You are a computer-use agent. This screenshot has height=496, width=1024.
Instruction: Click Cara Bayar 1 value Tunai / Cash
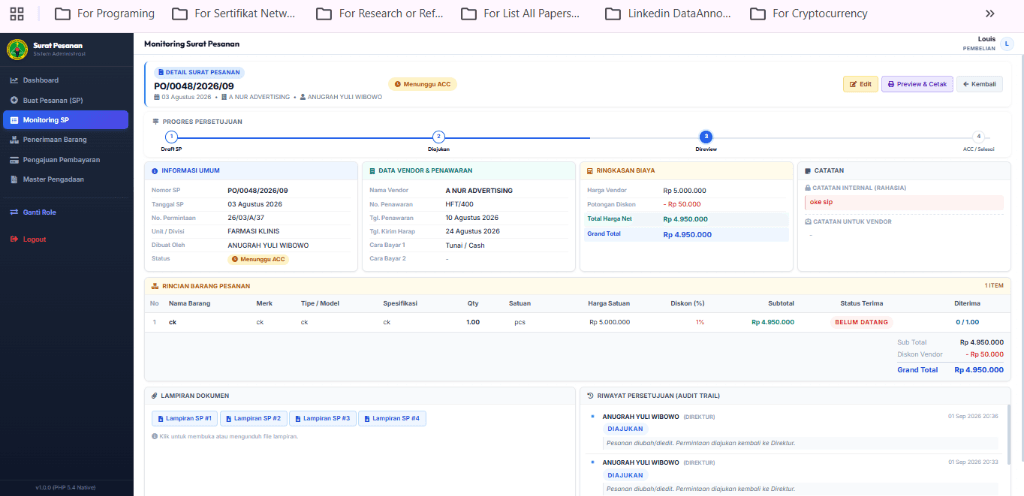coord(466,245)
